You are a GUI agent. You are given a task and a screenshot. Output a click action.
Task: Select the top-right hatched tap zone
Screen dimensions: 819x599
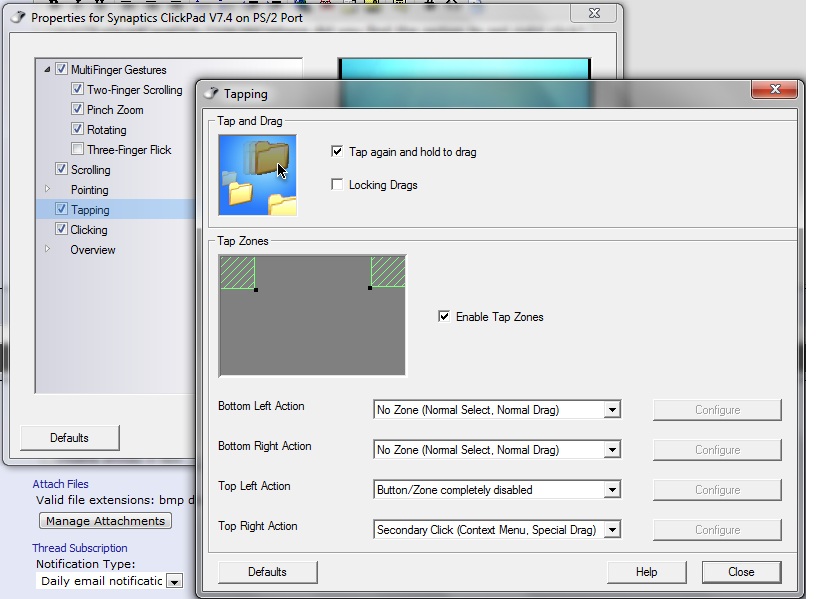tap(388, 272)
